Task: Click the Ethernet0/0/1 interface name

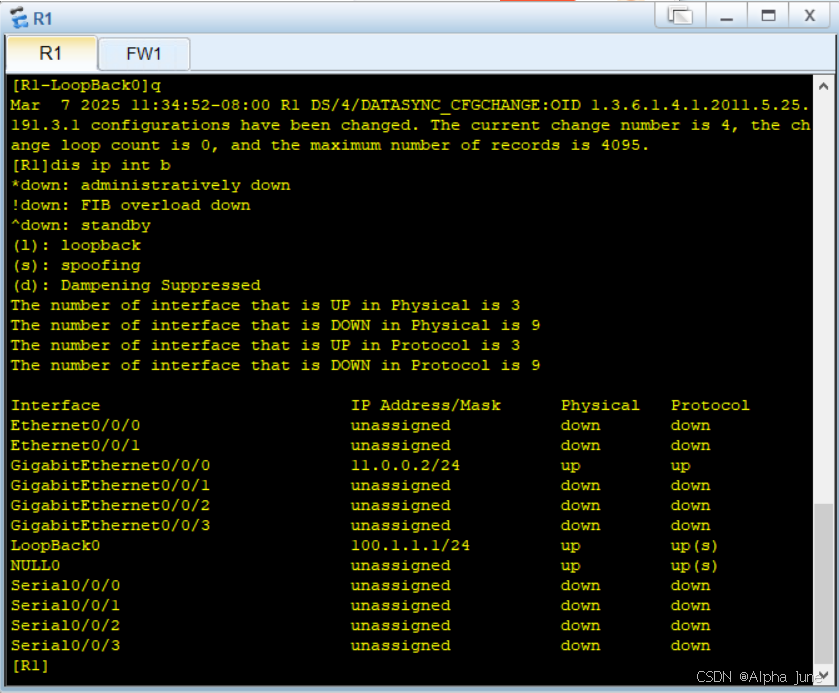Action: 75,445
